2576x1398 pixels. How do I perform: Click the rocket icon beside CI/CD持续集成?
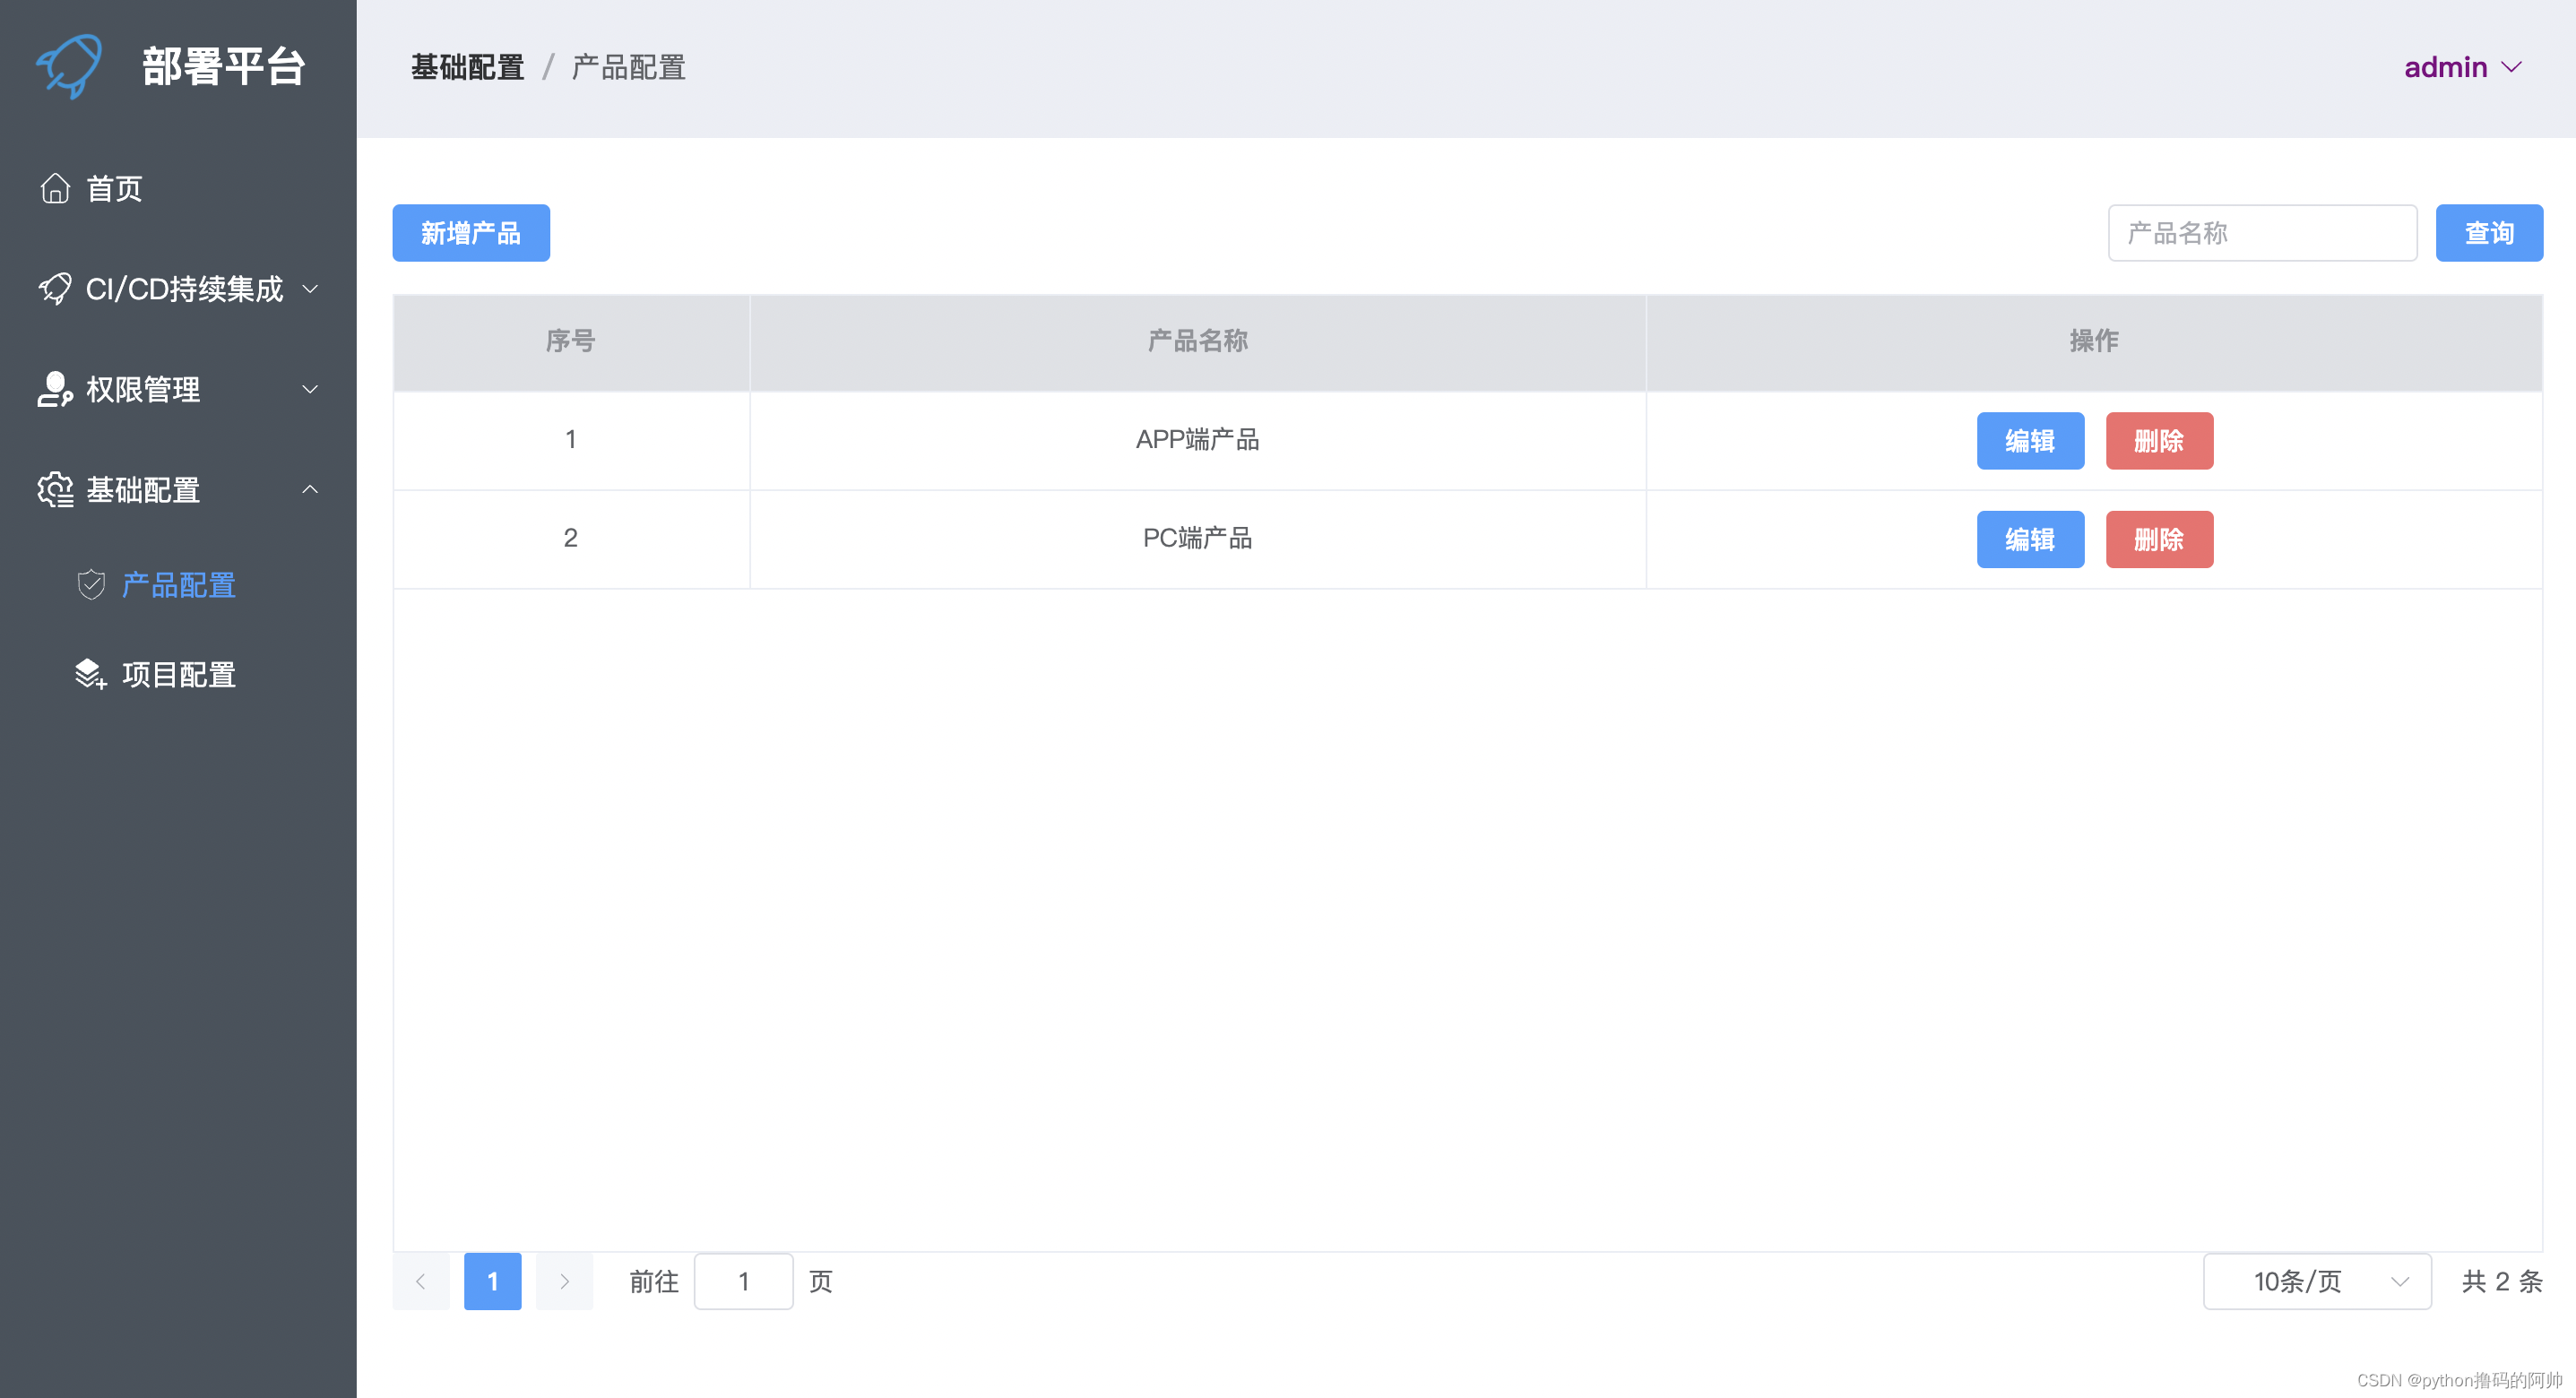click(55, 289)
